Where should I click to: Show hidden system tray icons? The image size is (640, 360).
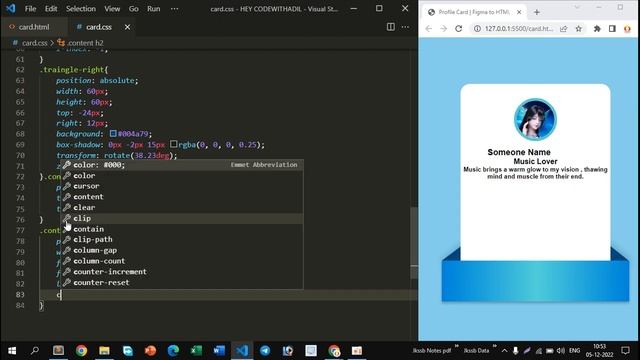pos(504,351)
